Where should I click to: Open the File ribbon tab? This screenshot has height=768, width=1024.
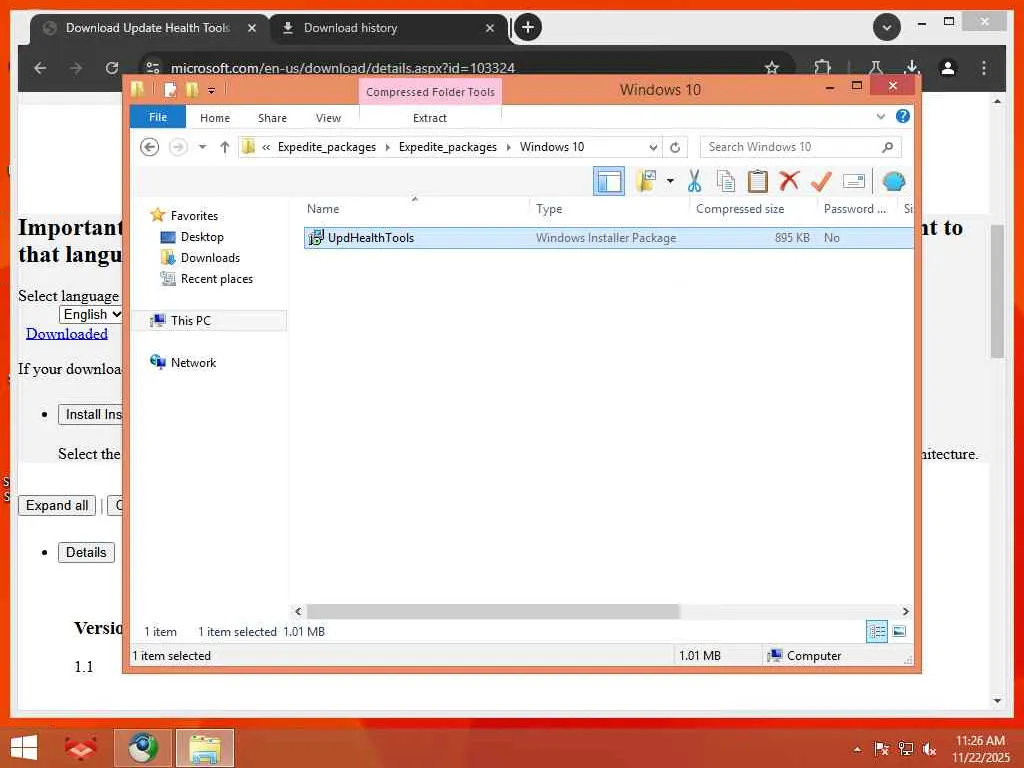point(157,117)
